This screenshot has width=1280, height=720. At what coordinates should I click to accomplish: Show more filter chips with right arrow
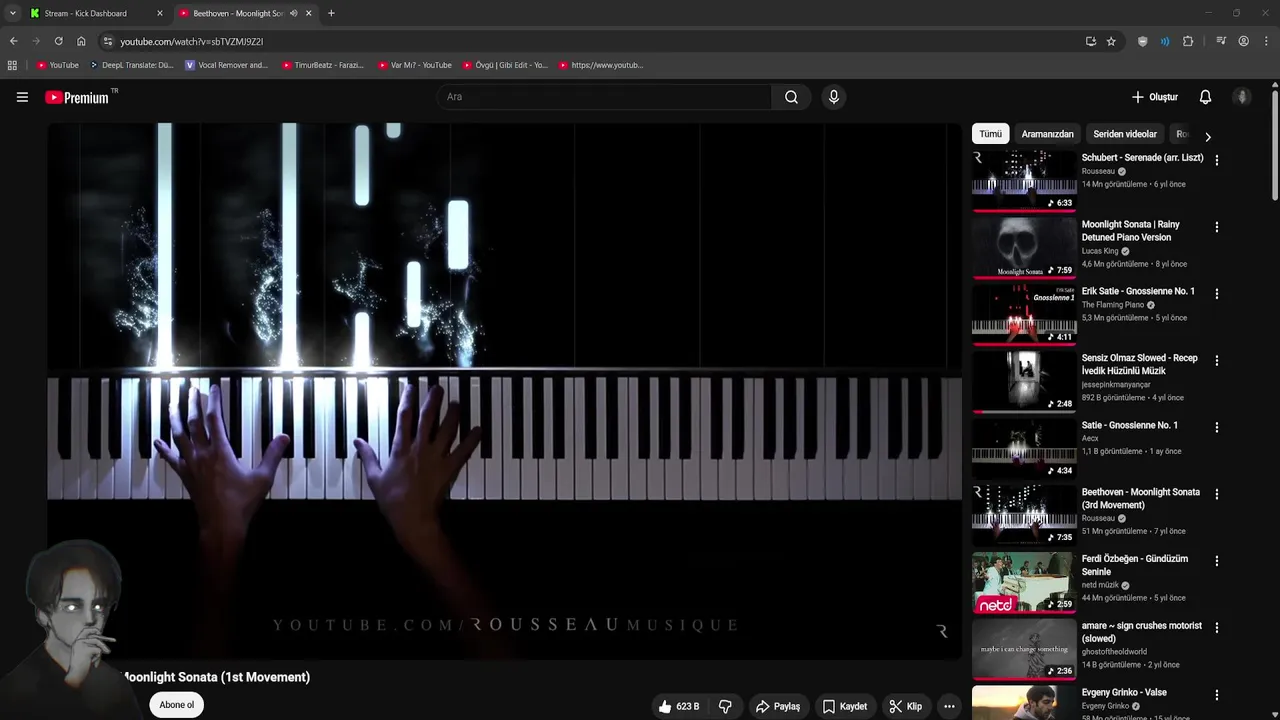(1207, 136)
